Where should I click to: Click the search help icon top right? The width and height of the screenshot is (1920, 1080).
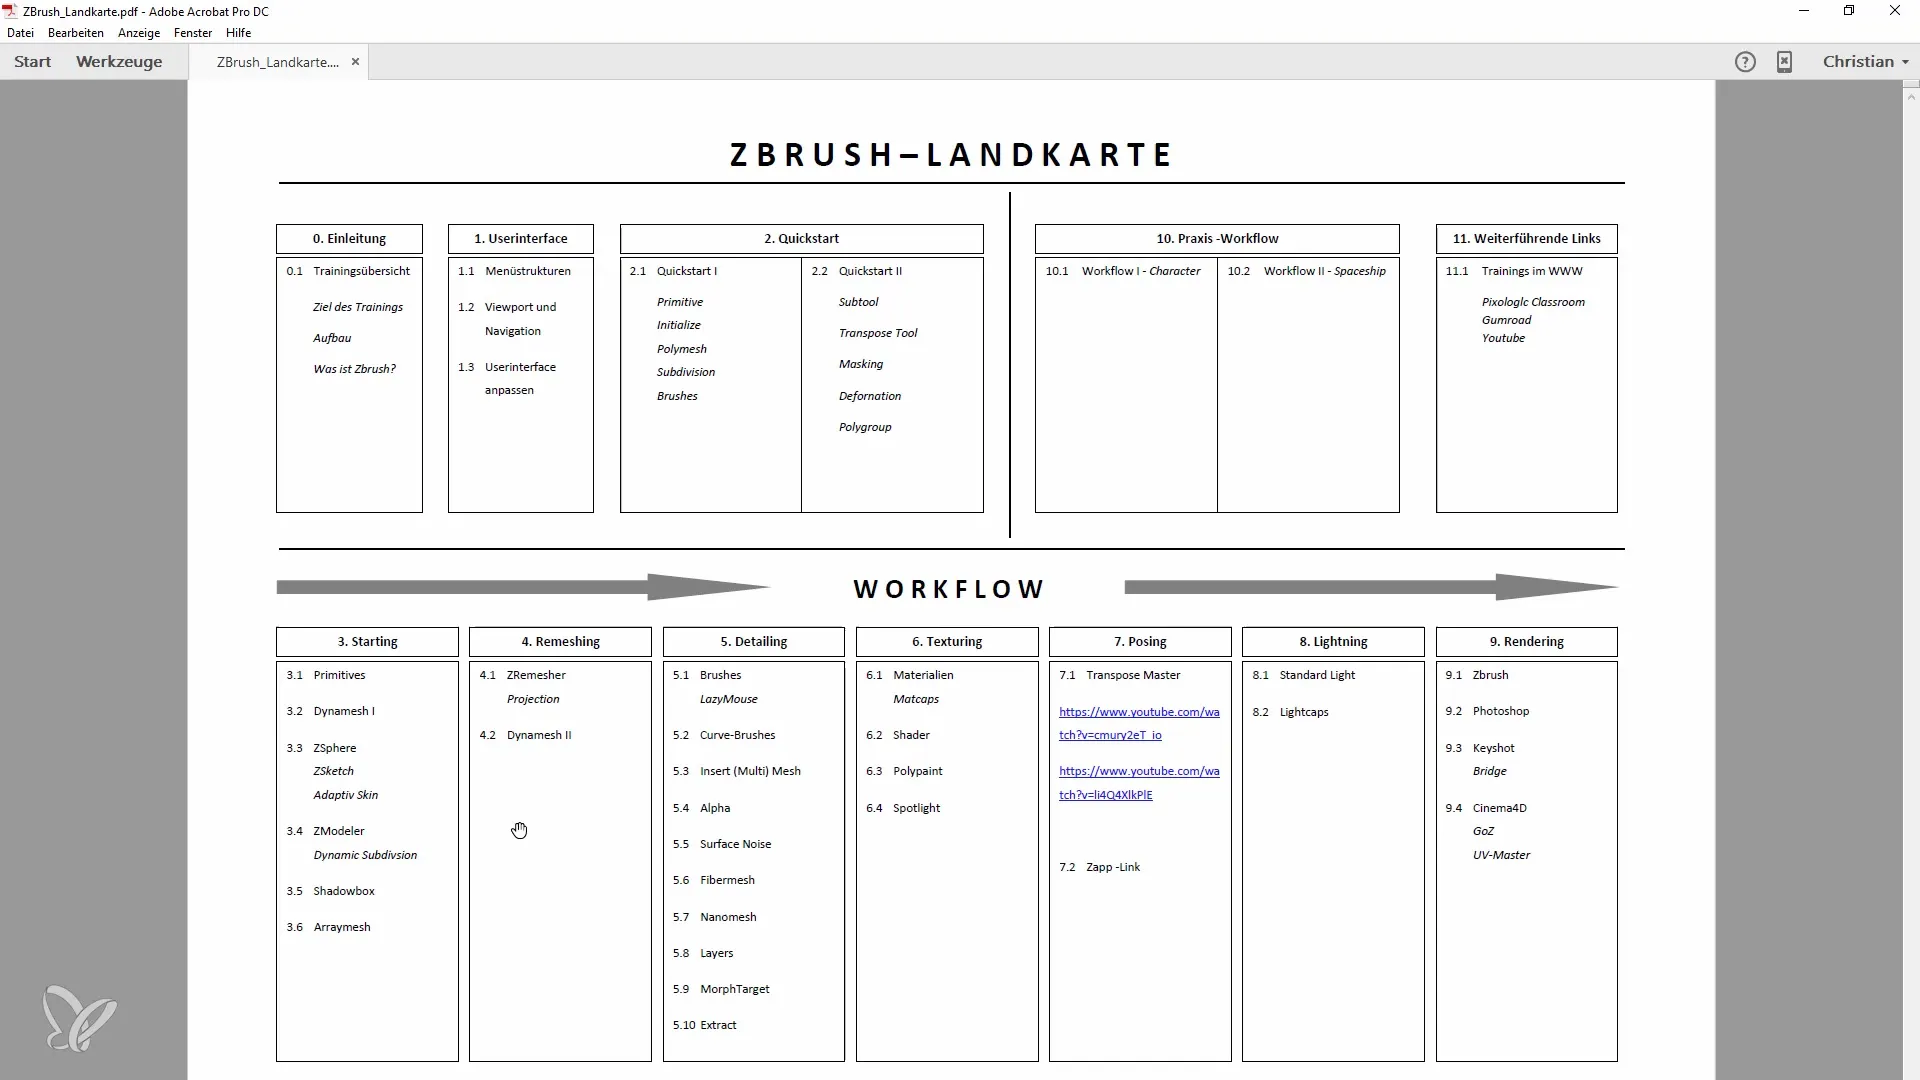pos(1743,61)
